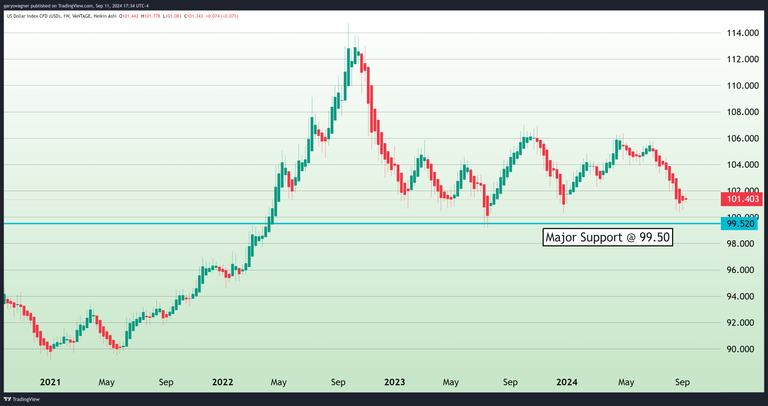
Task: Click the 2024 label on time axis
Action: tap(568, 381)
